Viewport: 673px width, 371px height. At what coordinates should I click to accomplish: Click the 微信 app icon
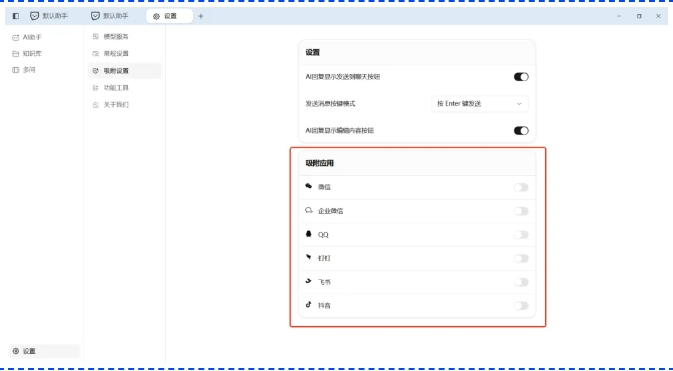coord(309,186)
